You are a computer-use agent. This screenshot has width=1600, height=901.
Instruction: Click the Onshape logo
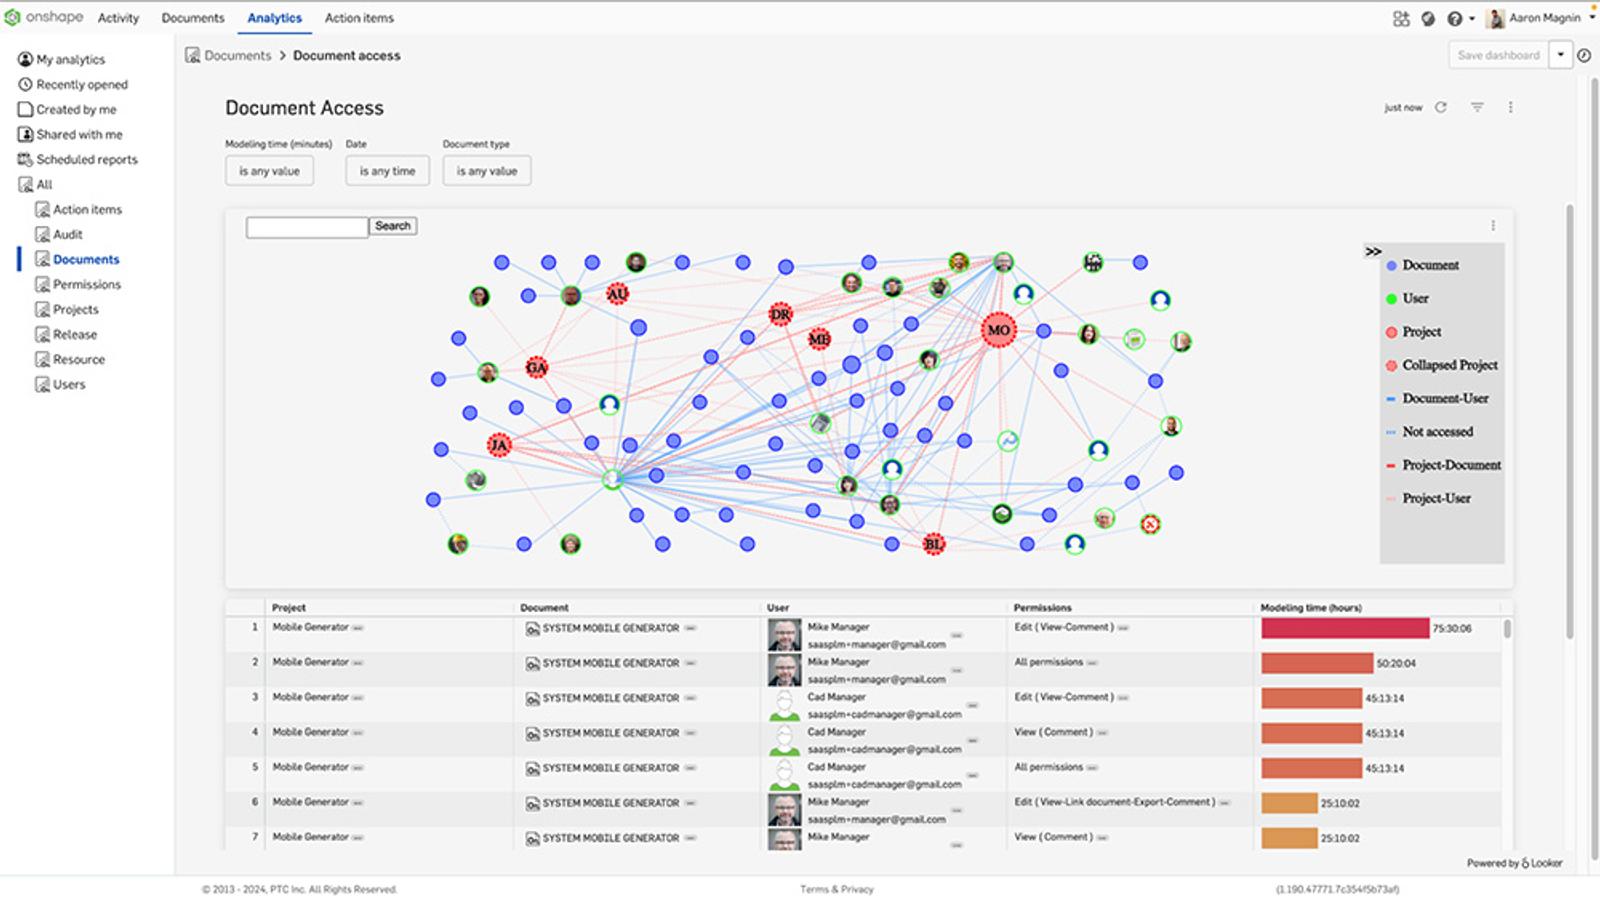[x=44, y=17]
